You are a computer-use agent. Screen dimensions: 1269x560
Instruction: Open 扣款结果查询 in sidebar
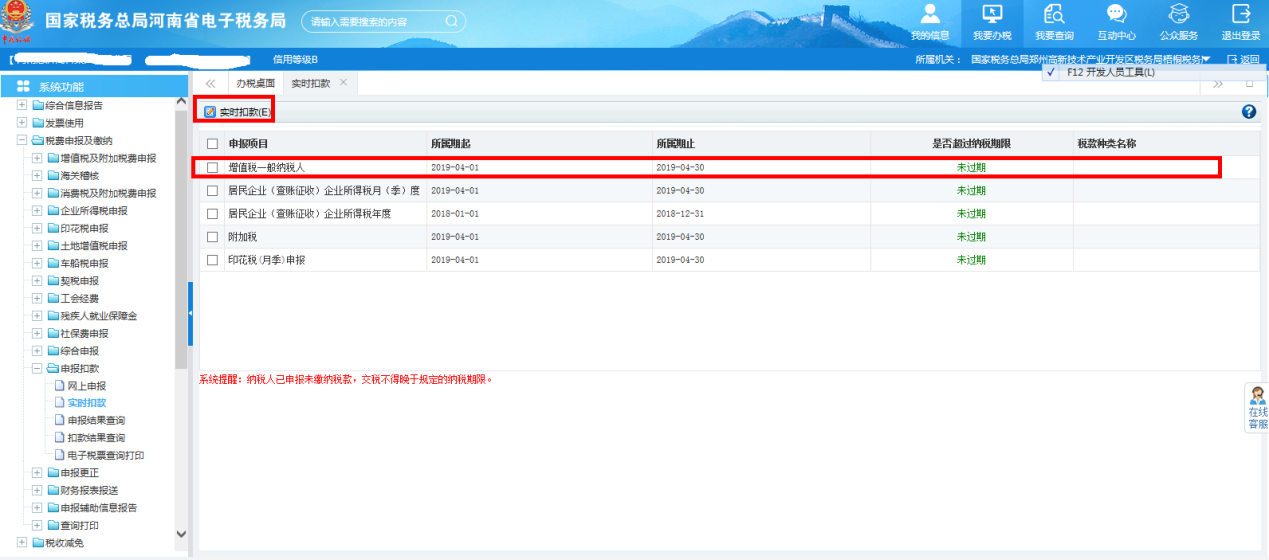pos(96,438)
